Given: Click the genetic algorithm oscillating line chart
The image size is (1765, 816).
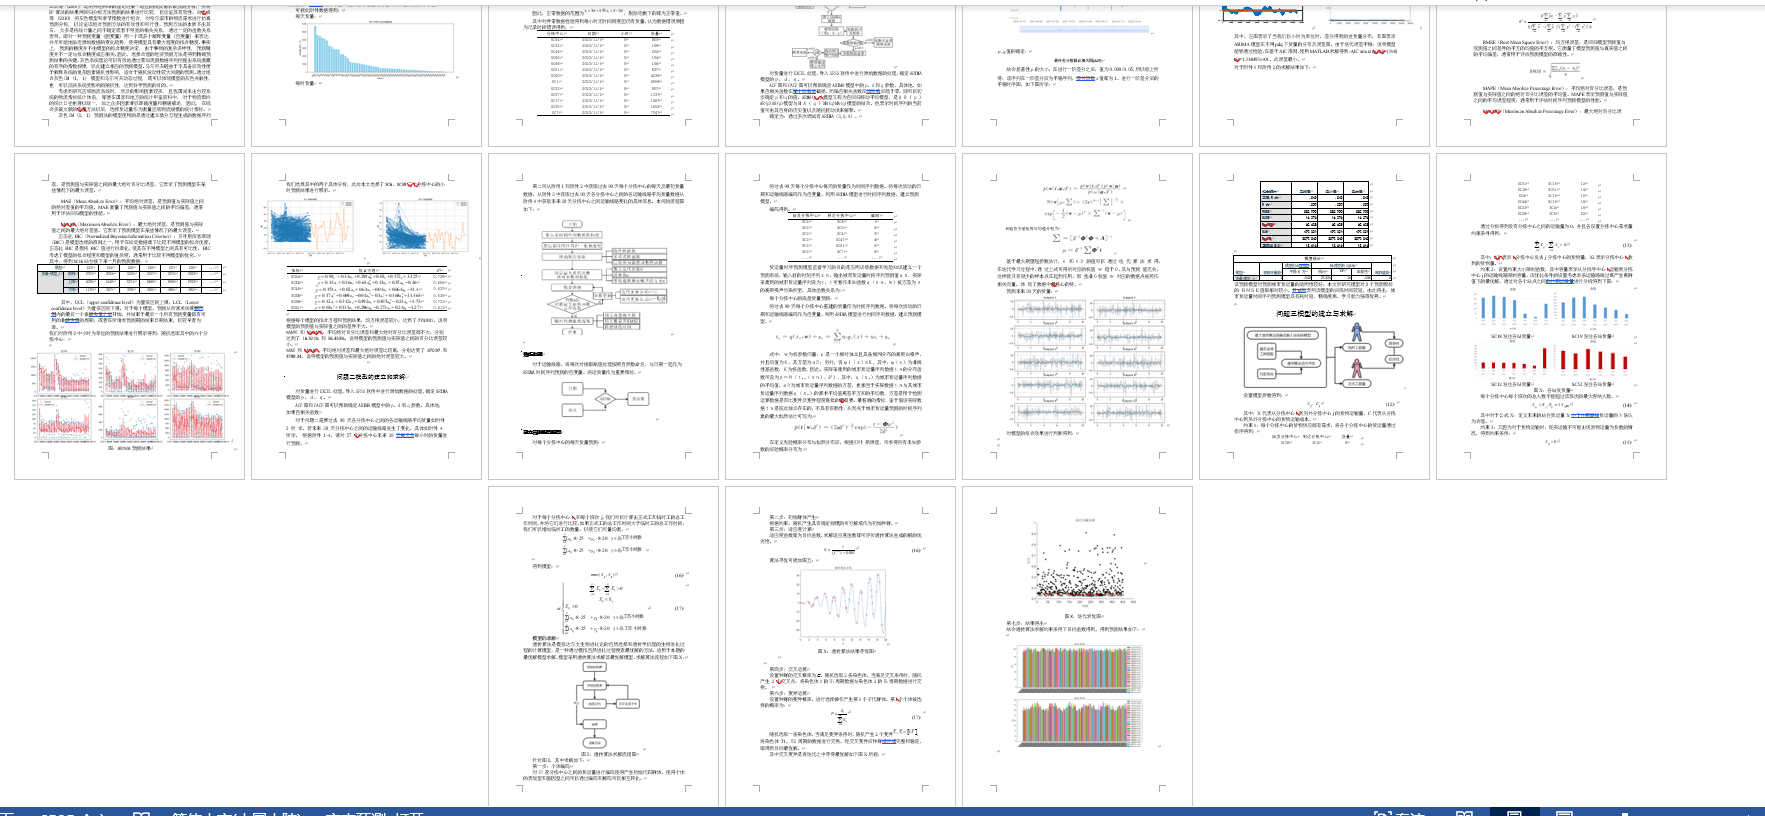Looking at the screenshot, I should [x=841, y=606].
